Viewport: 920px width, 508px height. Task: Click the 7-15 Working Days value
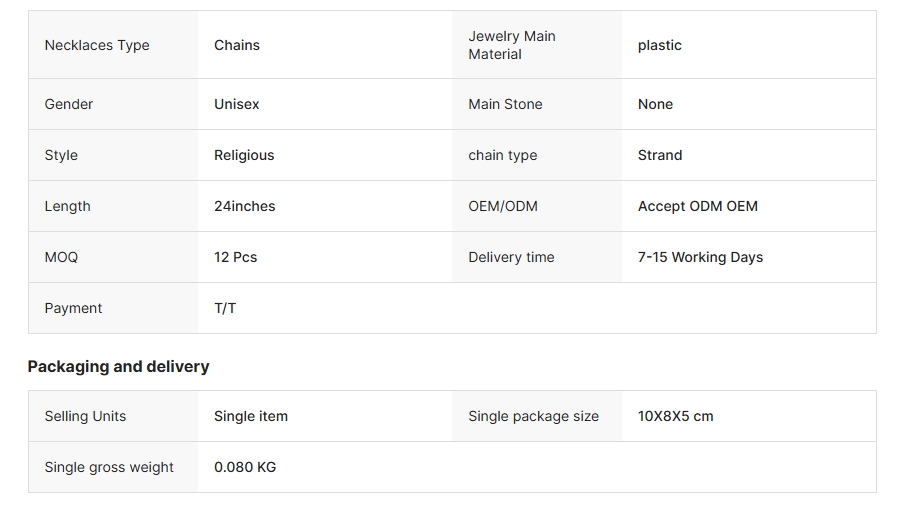701,257
